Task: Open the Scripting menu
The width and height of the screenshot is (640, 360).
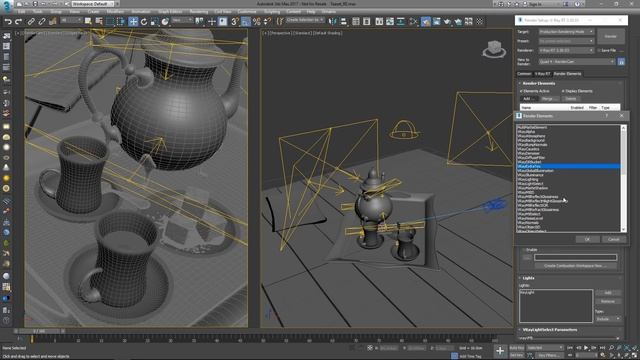Action: pos(272,11)
